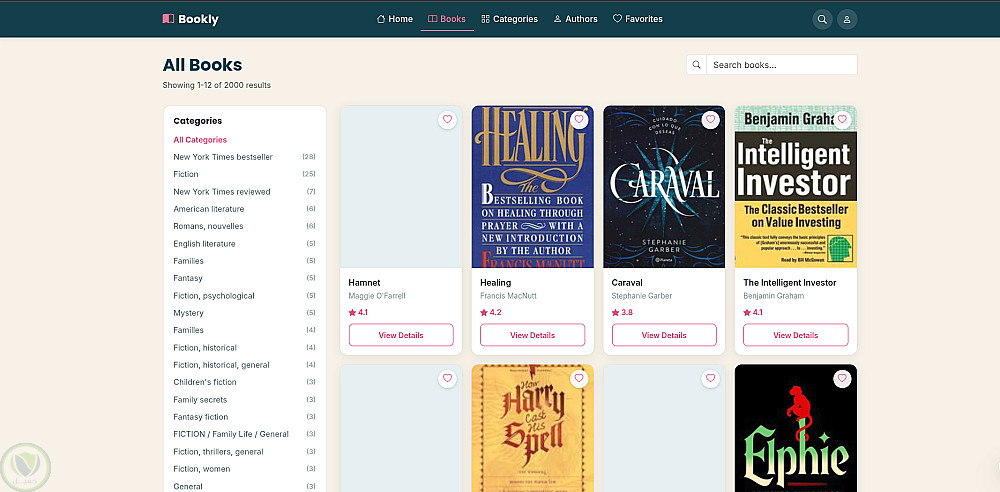Open the Authors nav item
The width and height of the screenshot is (1000, 492).
pos(575,19)
